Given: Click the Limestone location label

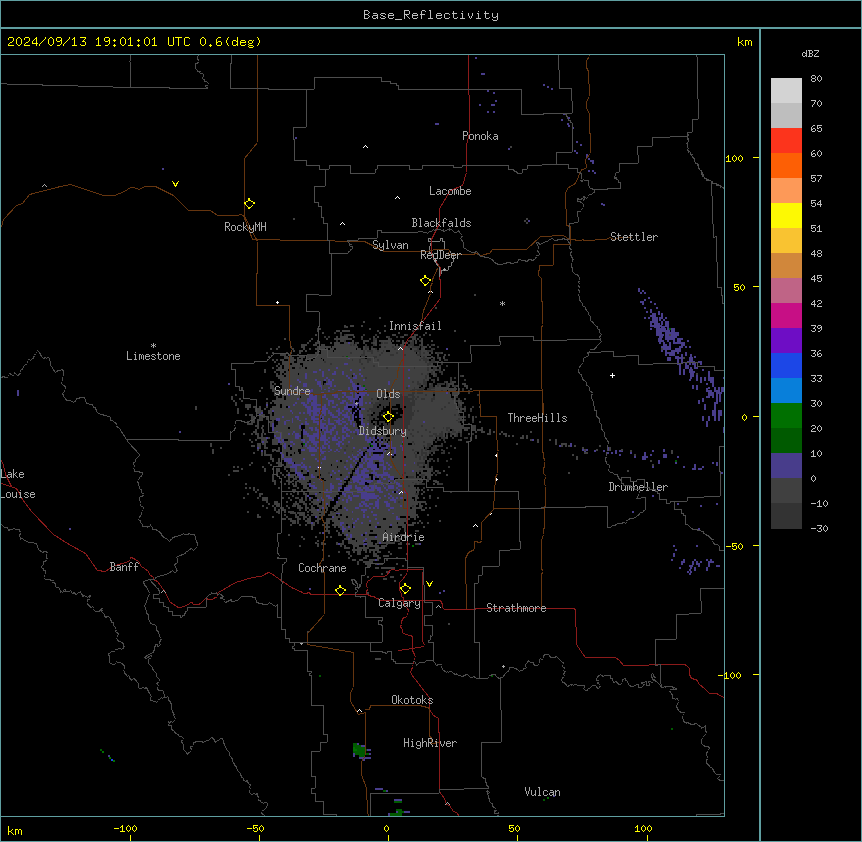Looking at the screenshot, I should pos(153,356).
